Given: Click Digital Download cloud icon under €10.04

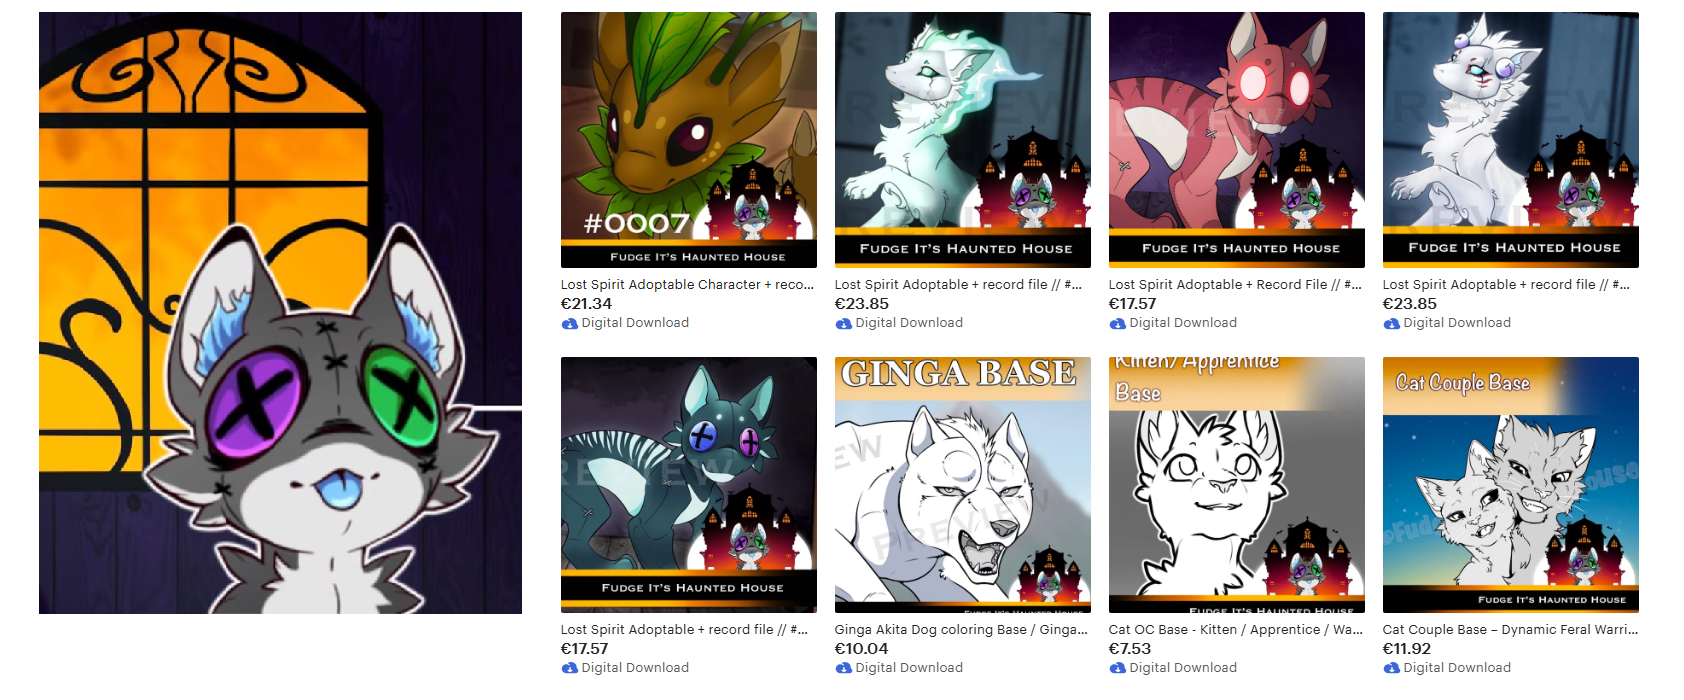Looking at the screenshot, I should [x=844, y=668].
